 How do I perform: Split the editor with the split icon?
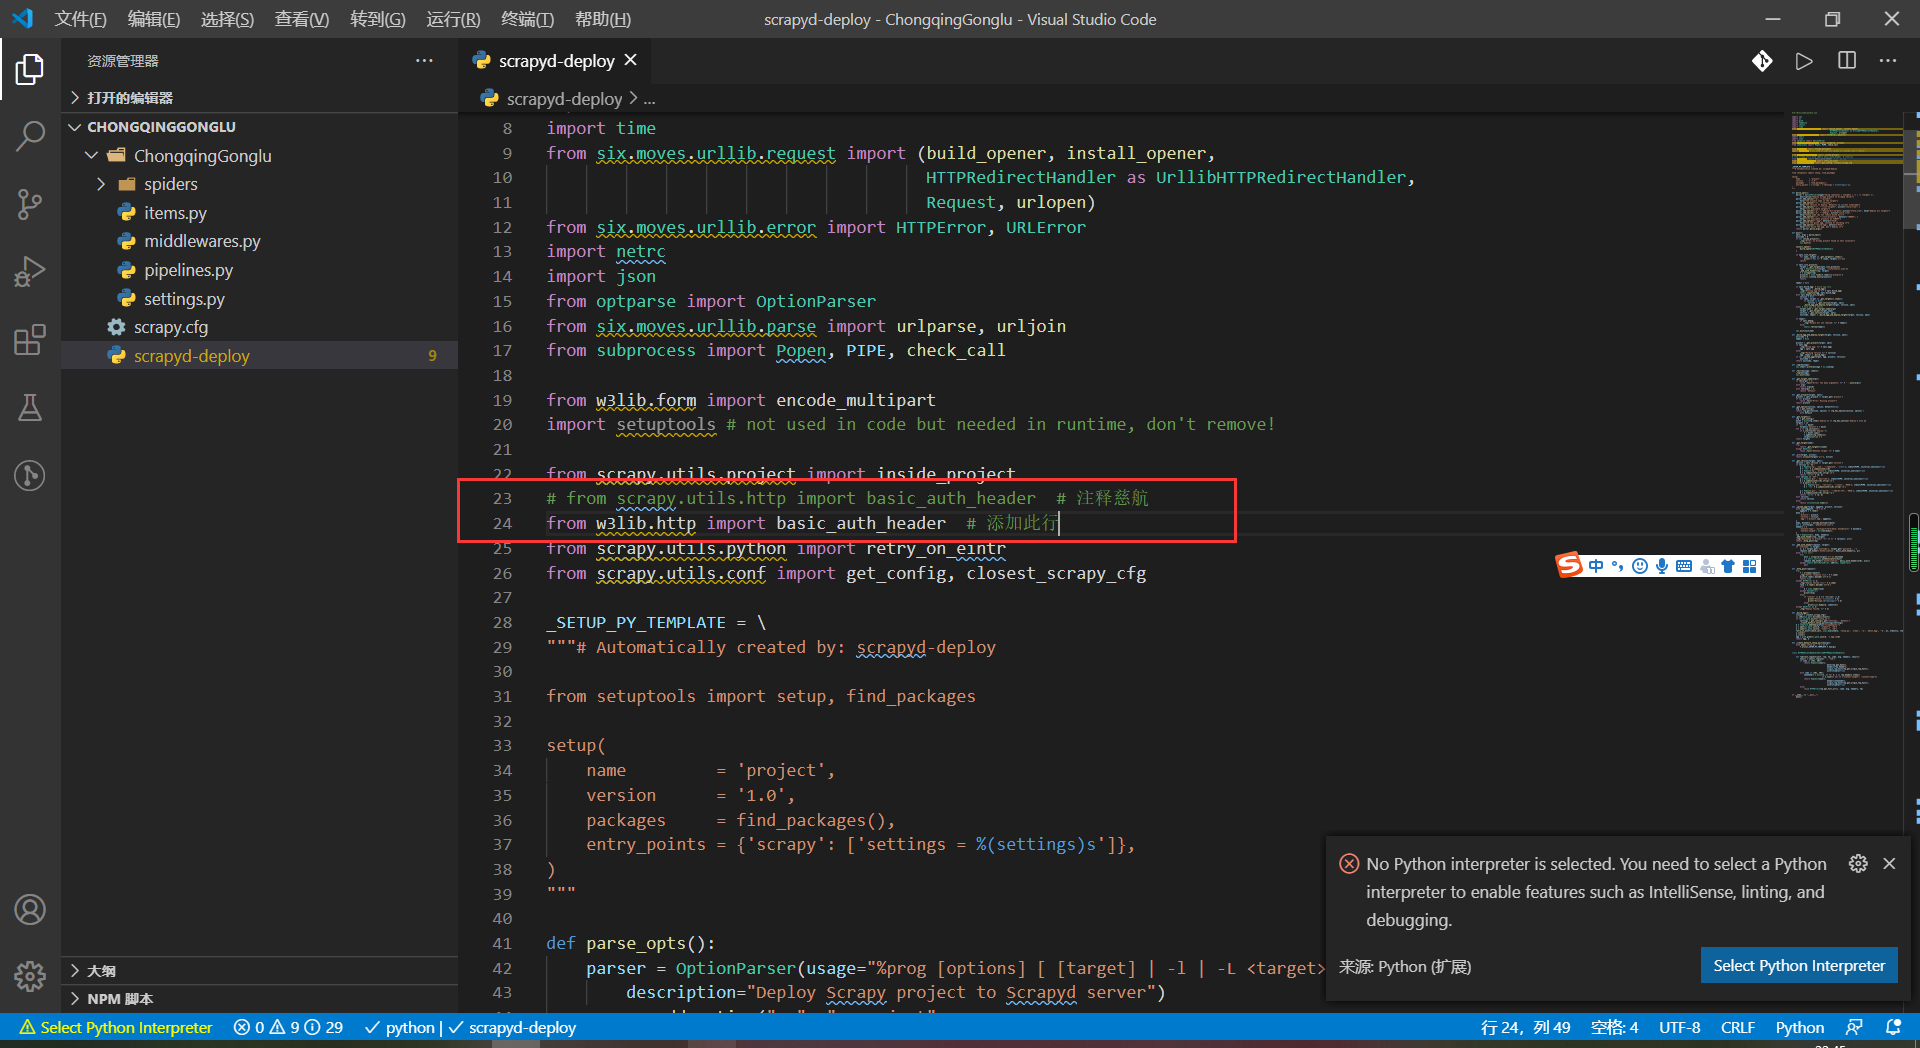[1845, 61]
